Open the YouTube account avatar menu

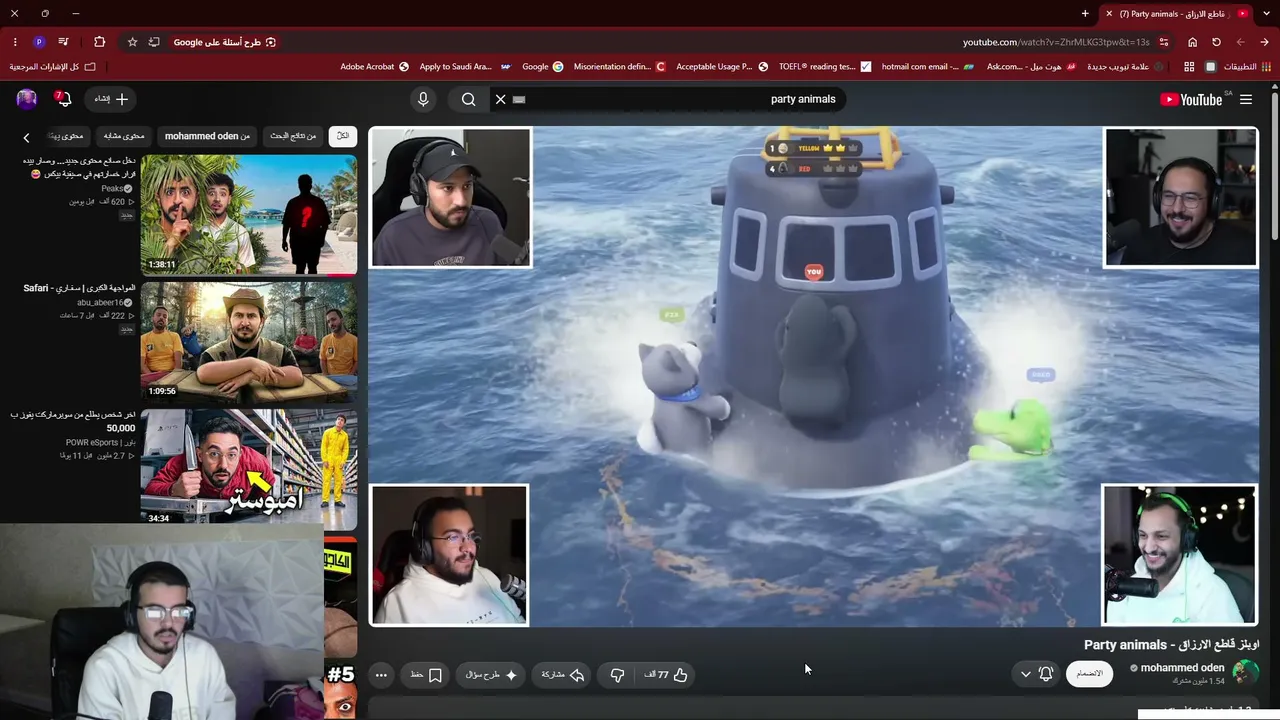(27, 99)
